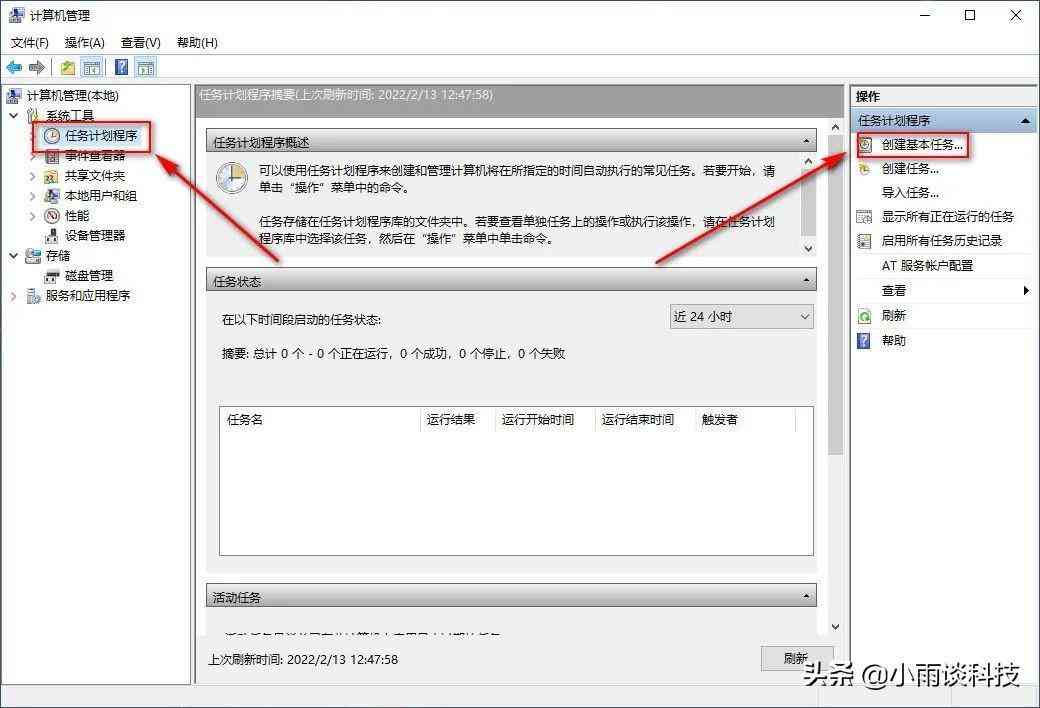Click AT 服务帐户配置 action
This screenshot has width=1040, height=708.
927,265
